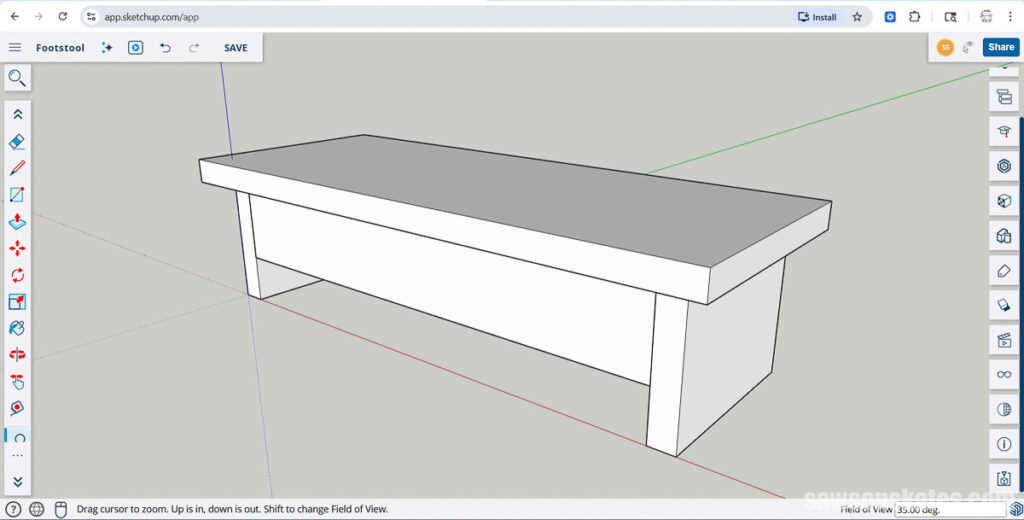Open the Scenes clapperboard panel

(1004, 340)
